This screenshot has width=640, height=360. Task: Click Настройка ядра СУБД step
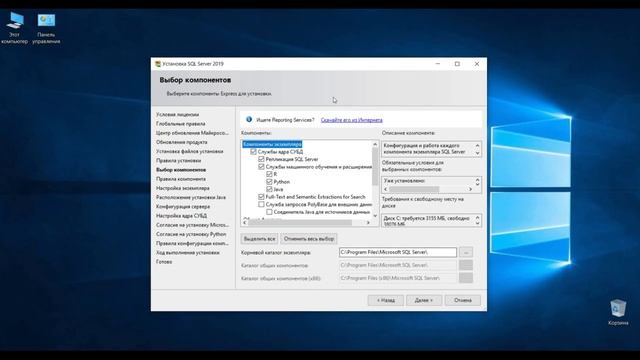coord(181,216)
